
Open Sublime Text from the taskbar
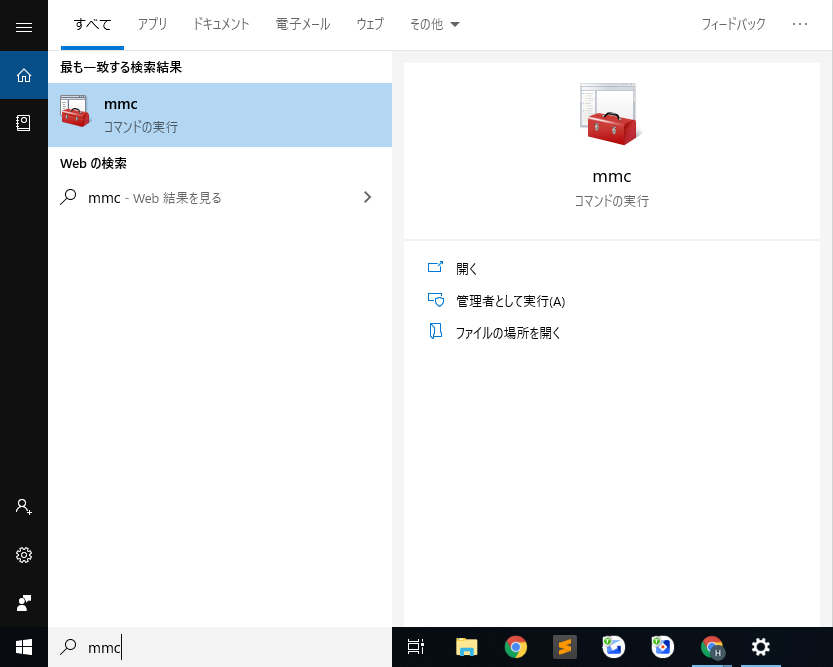pos(564,648)
